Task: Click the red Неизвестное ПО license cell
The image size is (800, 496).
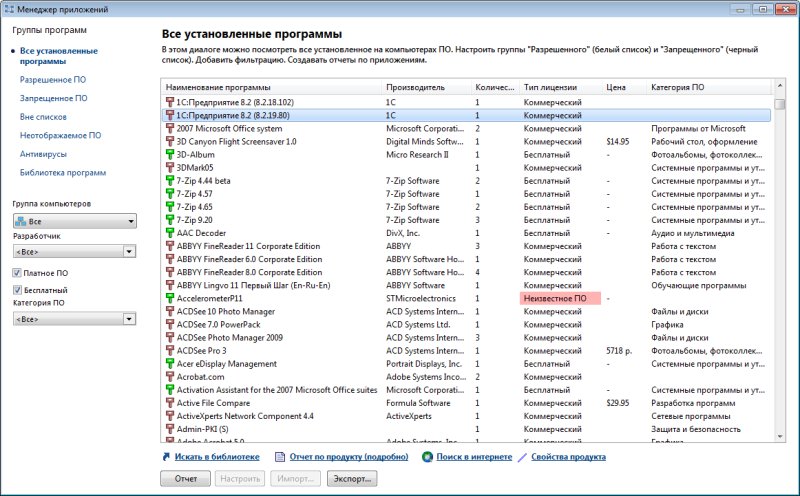Action: 560,298
